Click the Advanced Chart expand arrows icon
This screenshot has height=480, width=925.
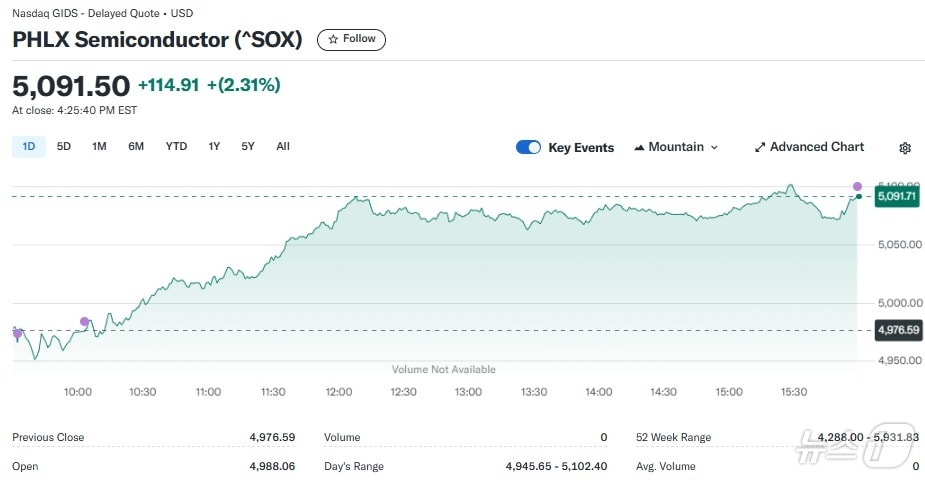pyautogui.click(x=760, y=147)
